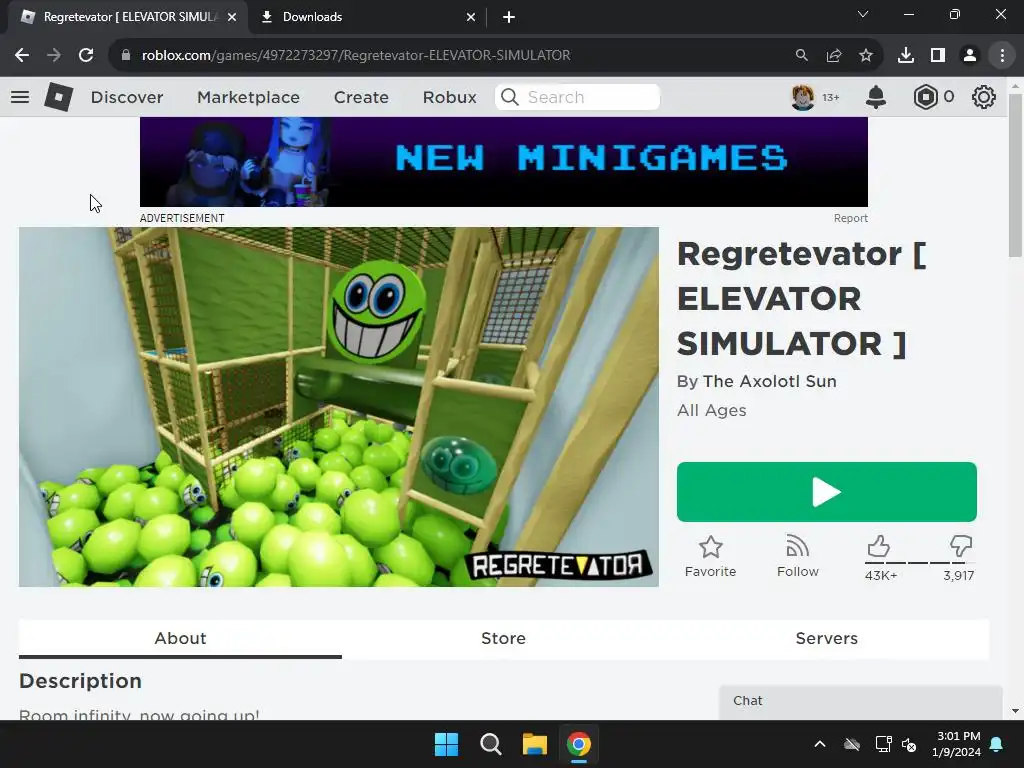Screen dimensions: 1024x768
Task: View site info via the padlock icon
Action: click(126, 56)
